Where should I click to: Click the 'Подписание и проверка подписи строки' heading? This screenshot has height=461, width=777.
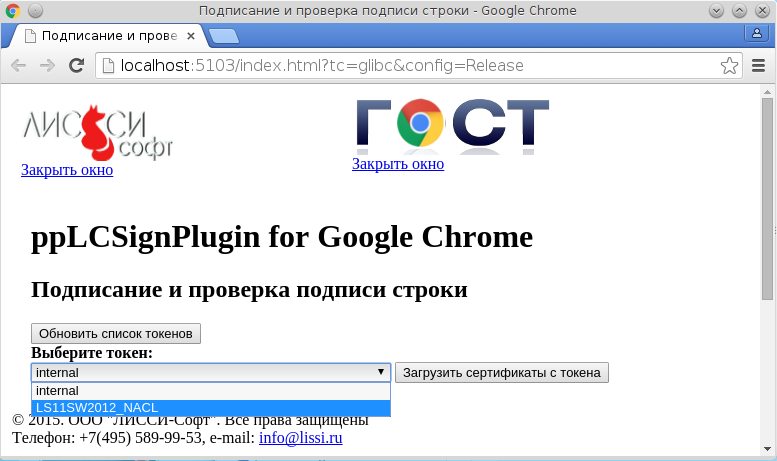249,289
